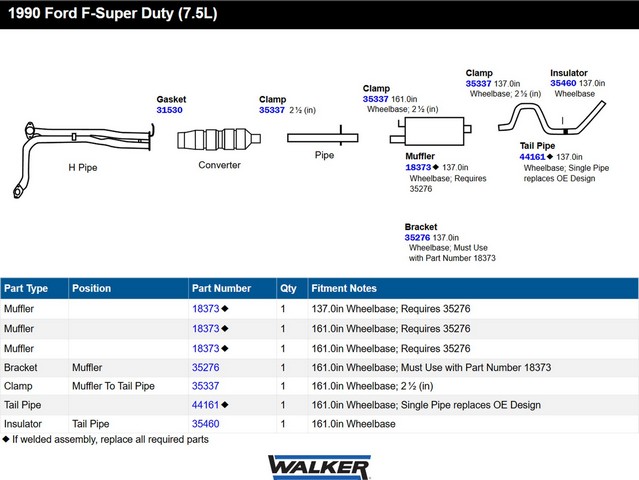Image resolution: width=639 pixels, height=480 pixels.
Task: Select 'Muffler' position cell in Bracket row
Action: tap(87, 368)
